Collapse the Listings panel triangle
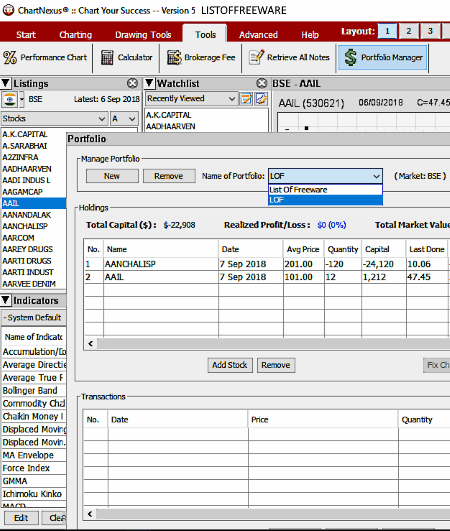The width and height of the screenshot is (450, 531). point(5,83)
